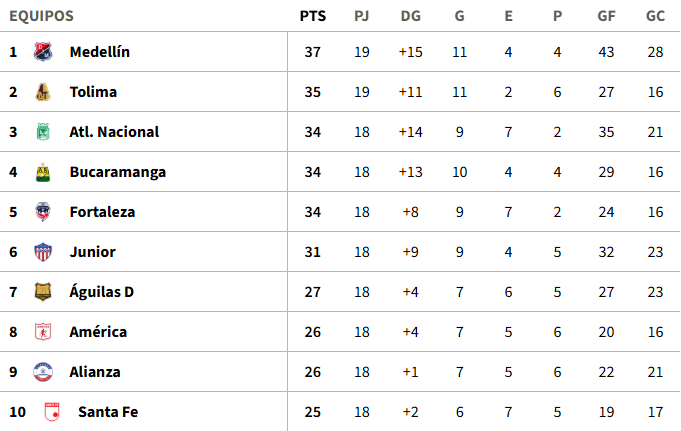The height and width of the screenshot is (431, 681).
Task: Click the DG column header
Action: click(410, 16)
